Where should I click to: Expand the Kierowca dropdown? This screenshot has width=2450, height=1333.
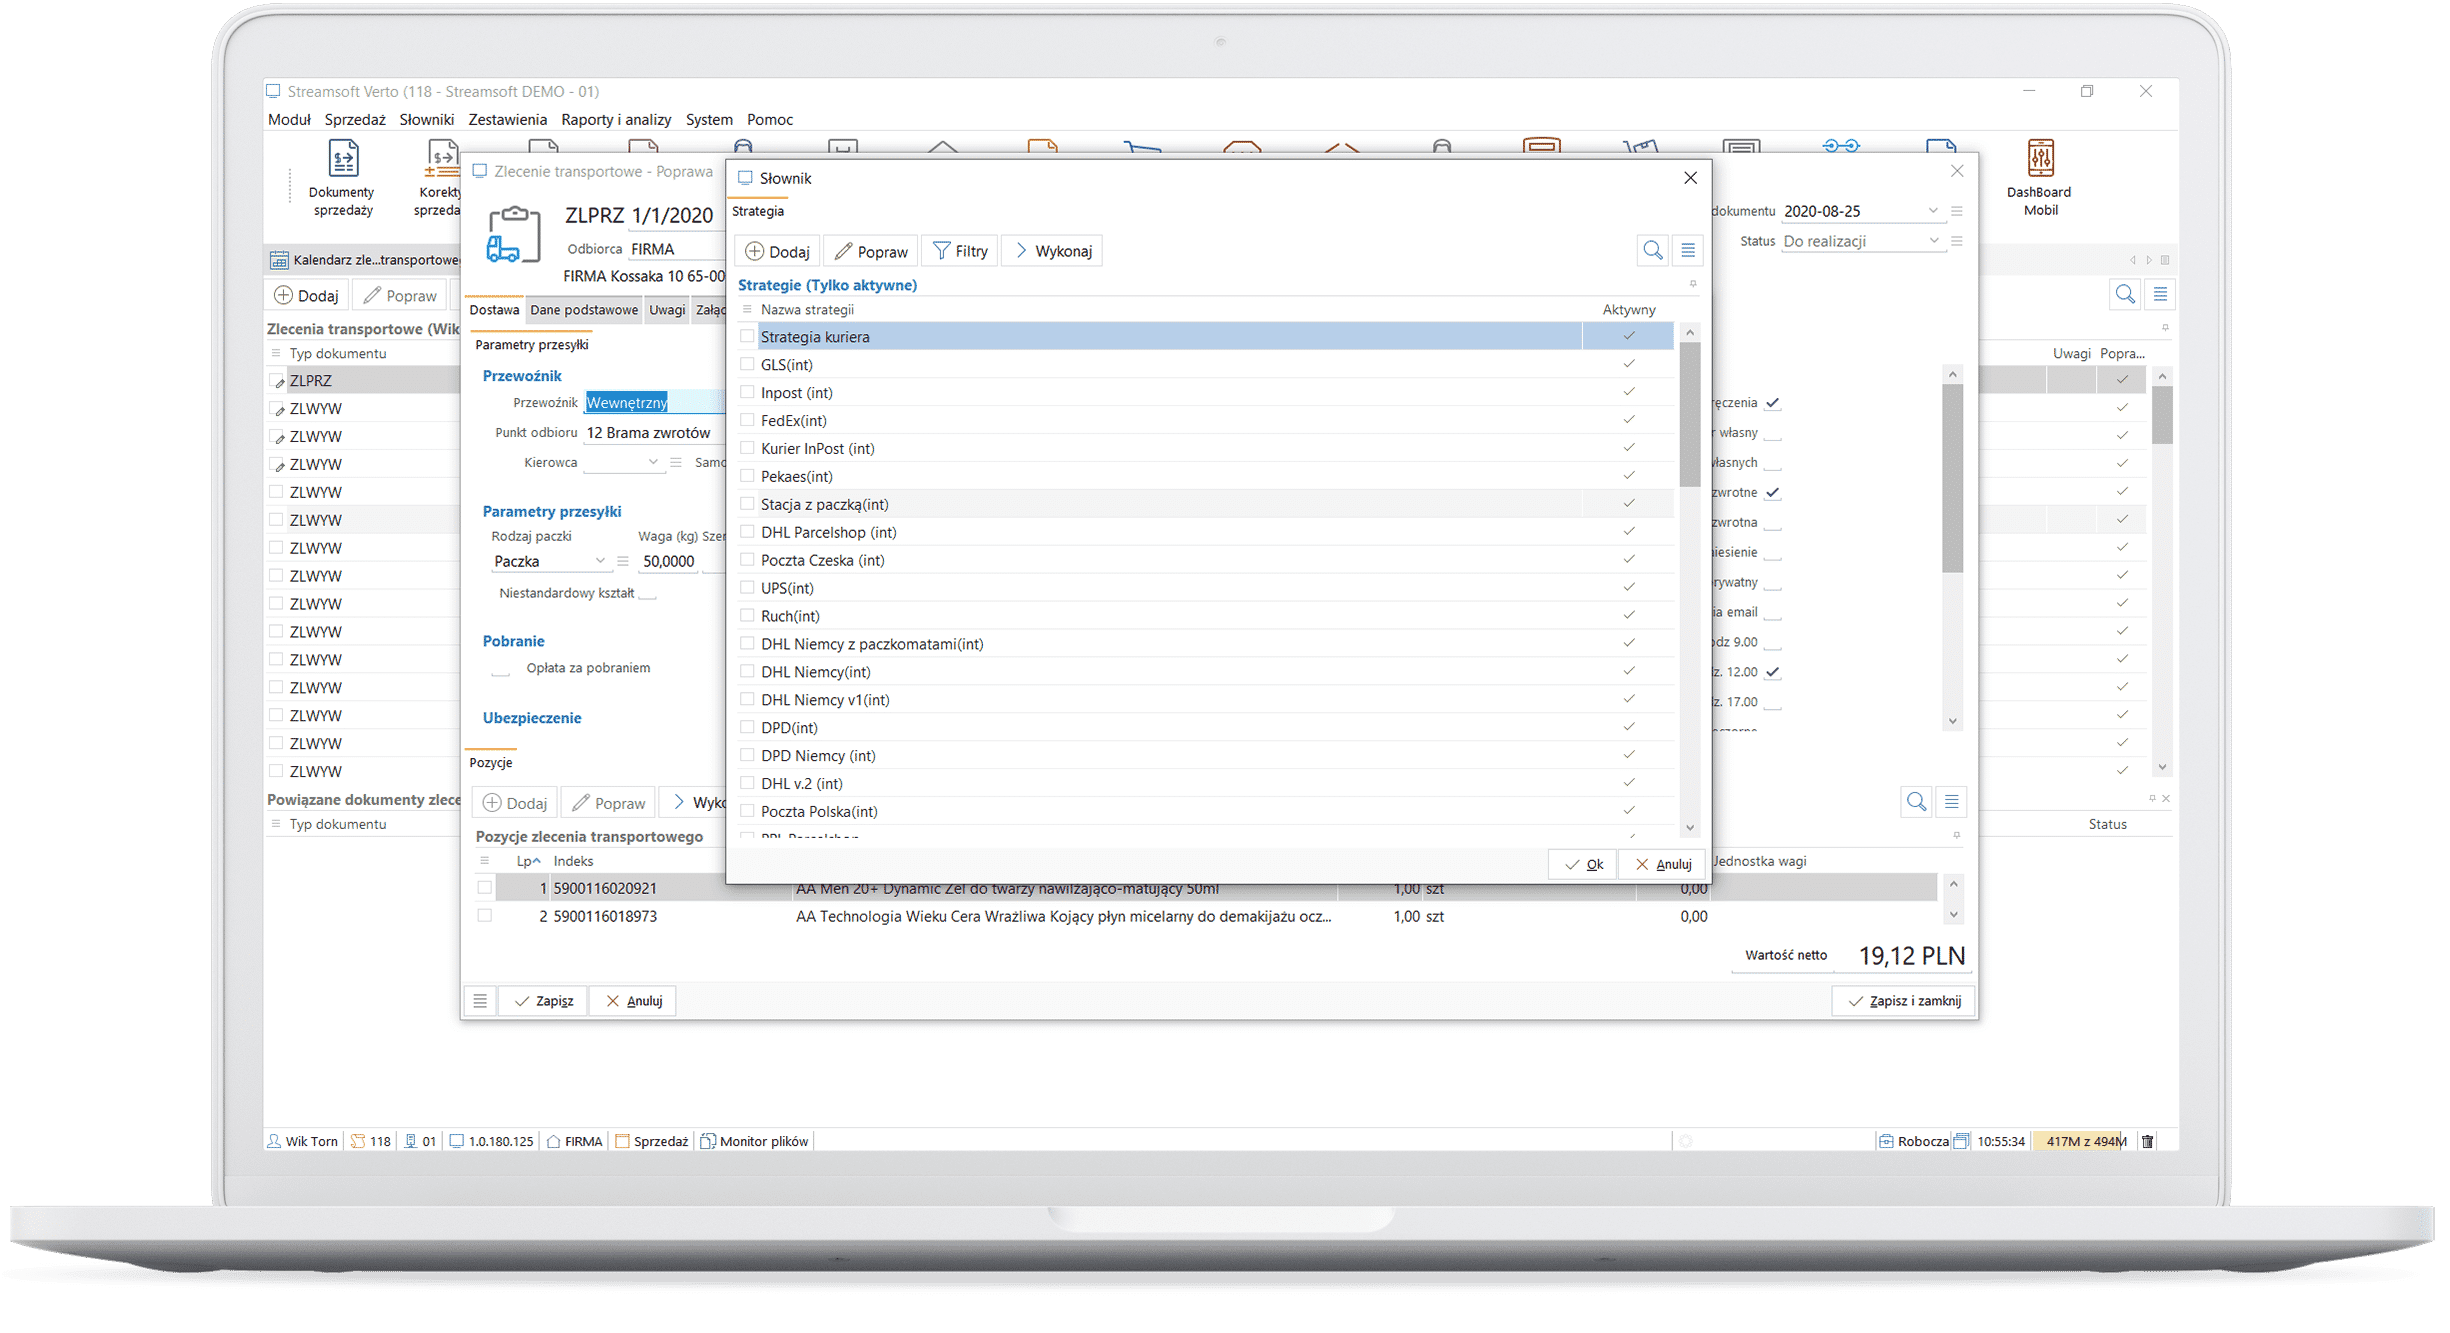pos(653,462)
